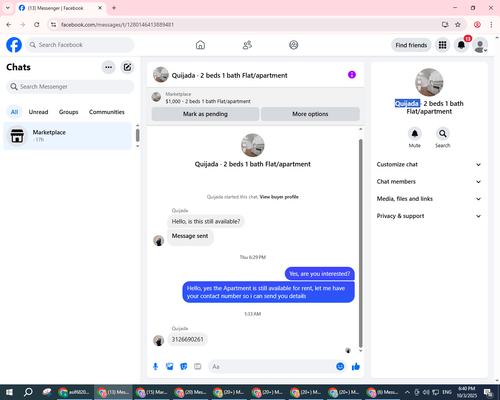
Task: Click the install app icon in address bar
Action: click(x=445, y=25)
